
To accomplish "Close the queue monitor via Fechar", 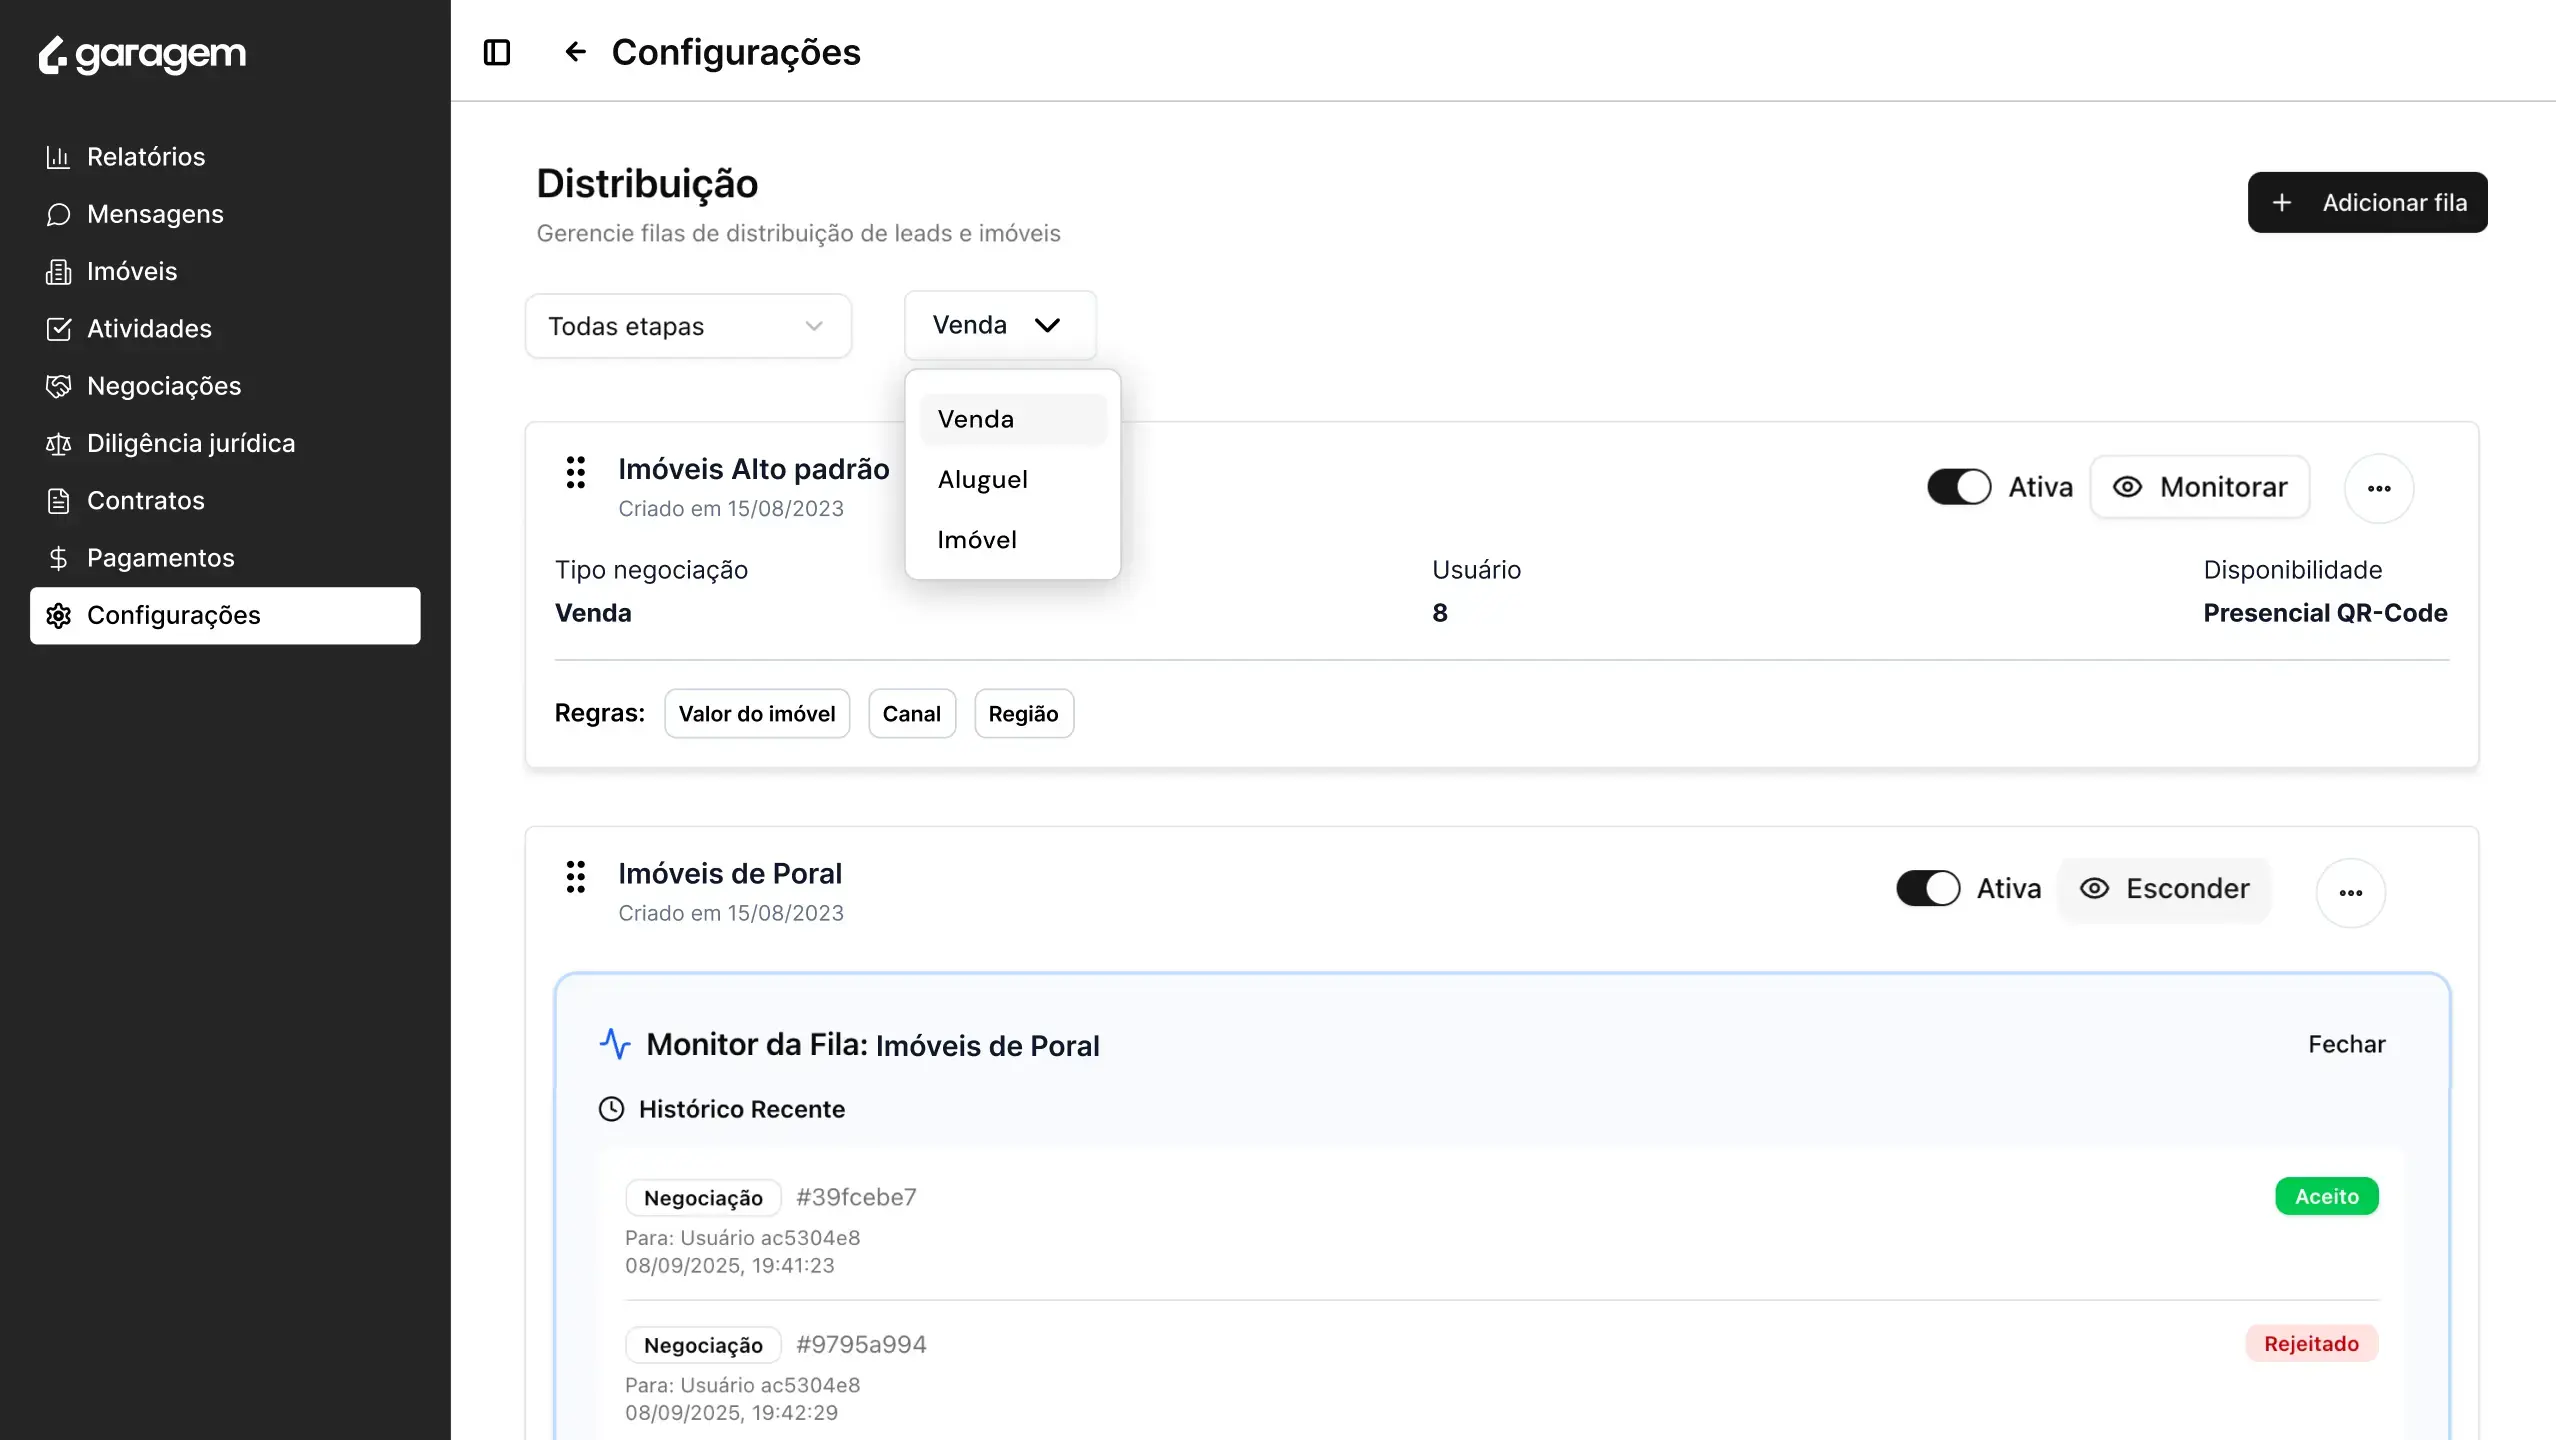I will coord(2346,1044).
